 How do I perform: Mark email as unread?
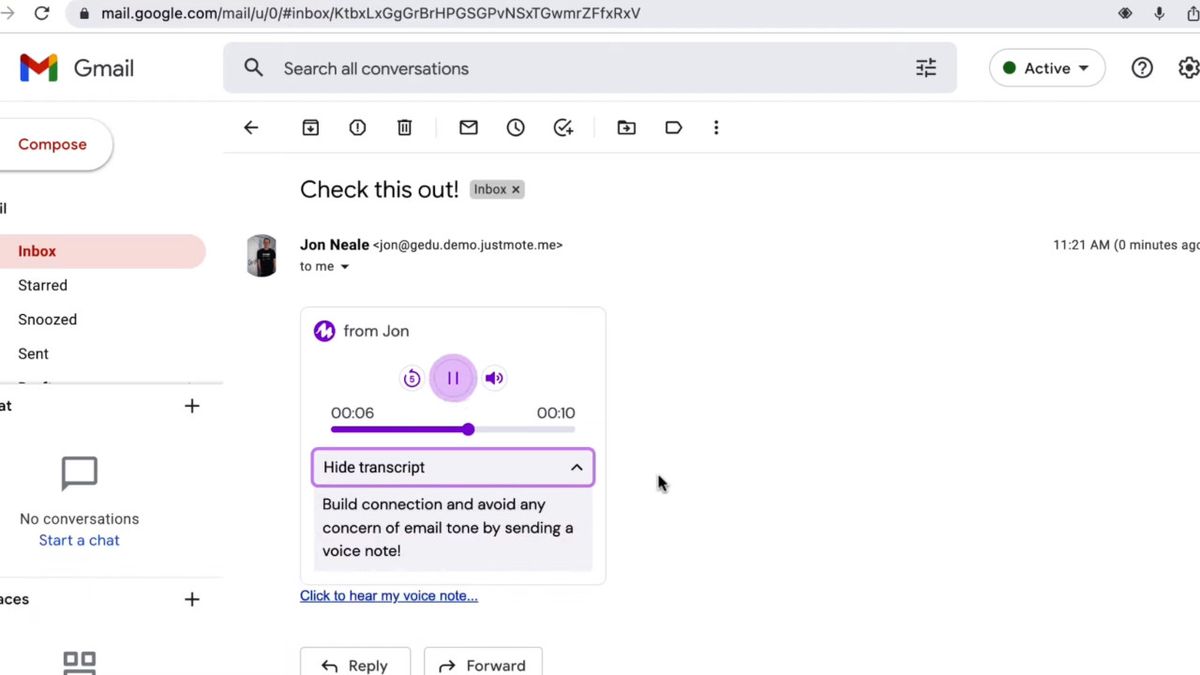tap(468, 128)
